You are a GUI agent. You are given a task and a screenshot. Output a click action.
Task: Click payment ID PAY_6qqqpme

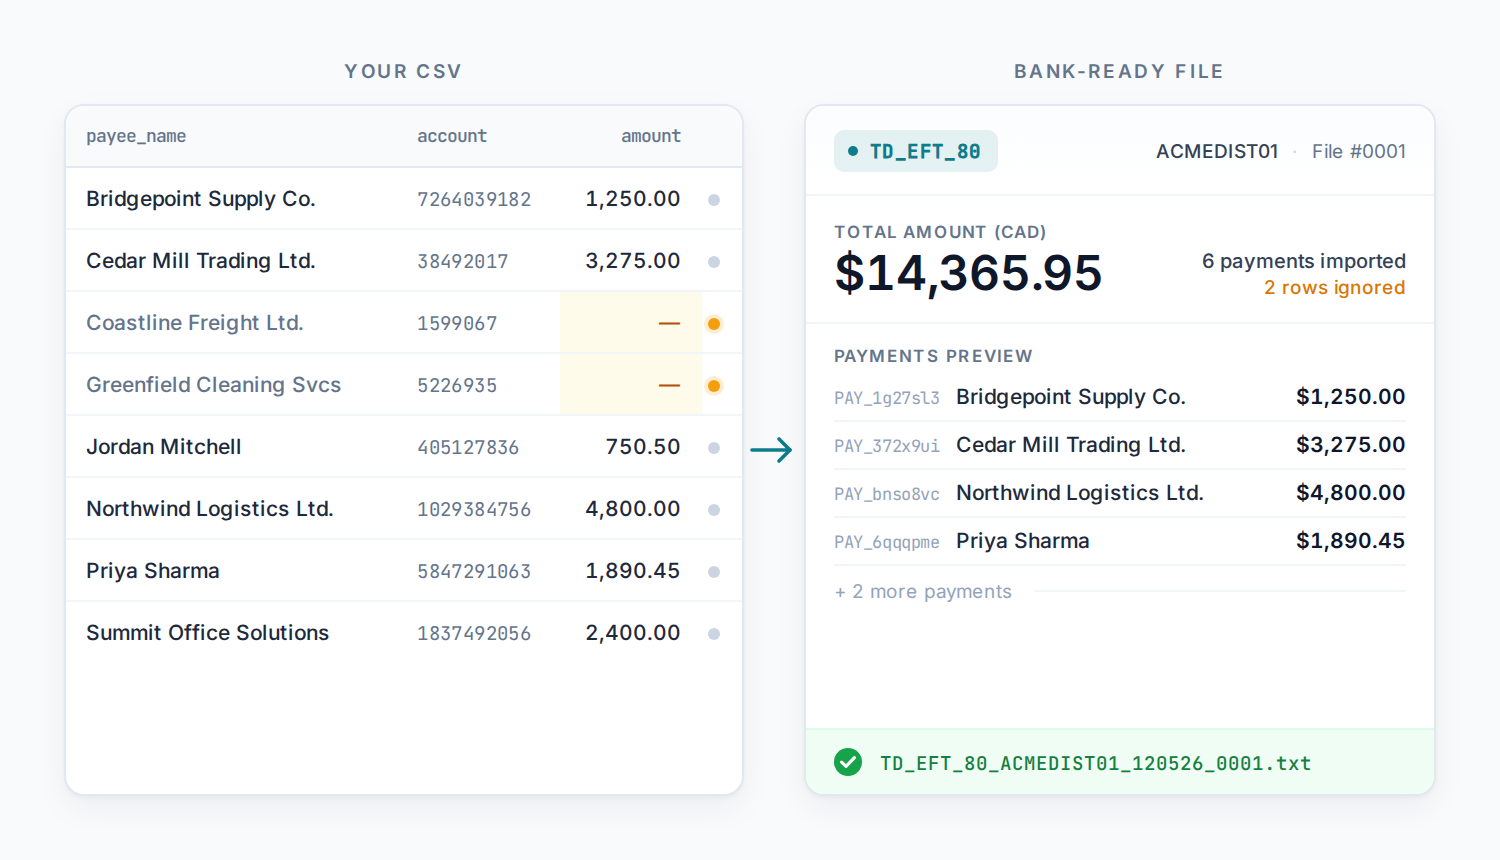(887, 542)
